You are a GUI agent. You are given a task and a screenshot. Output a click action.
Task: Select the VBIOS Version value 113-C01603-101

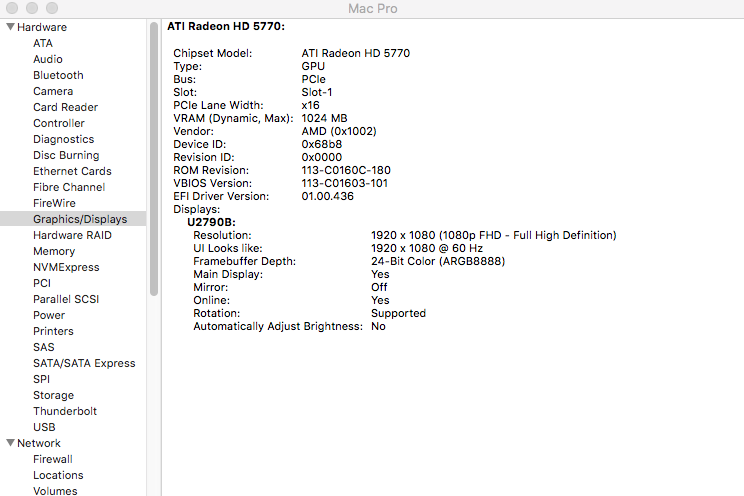click(344, 183)
